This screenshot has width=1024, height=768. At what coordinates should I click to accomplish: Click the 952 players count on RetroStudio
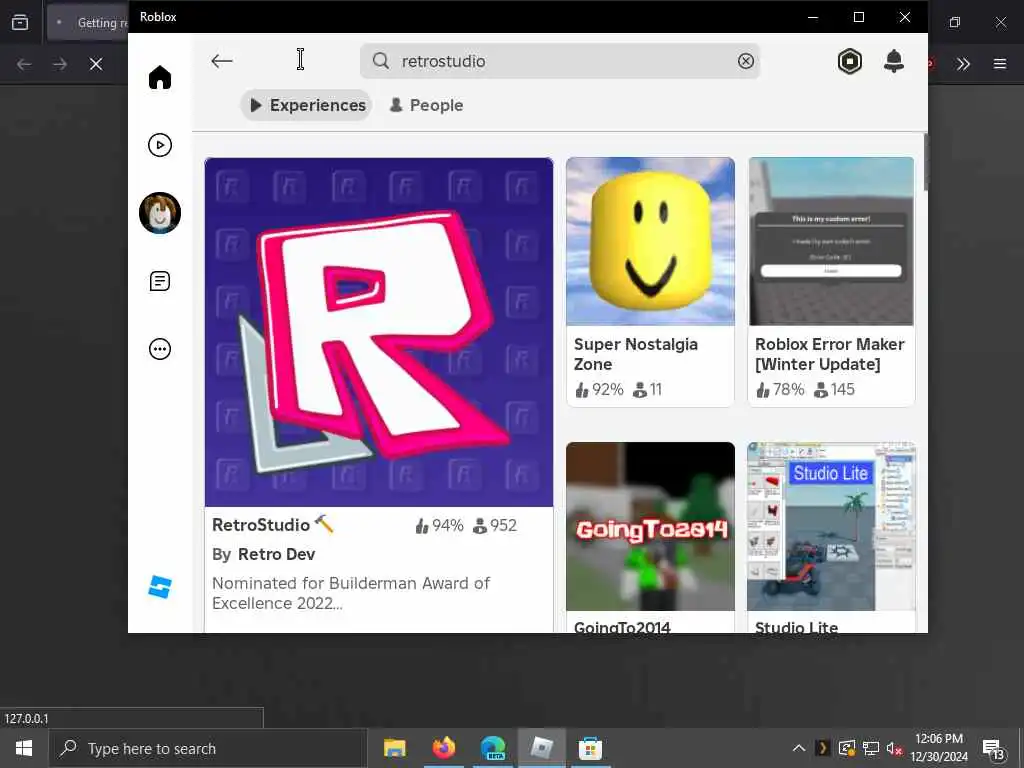(x=495, y=526)
